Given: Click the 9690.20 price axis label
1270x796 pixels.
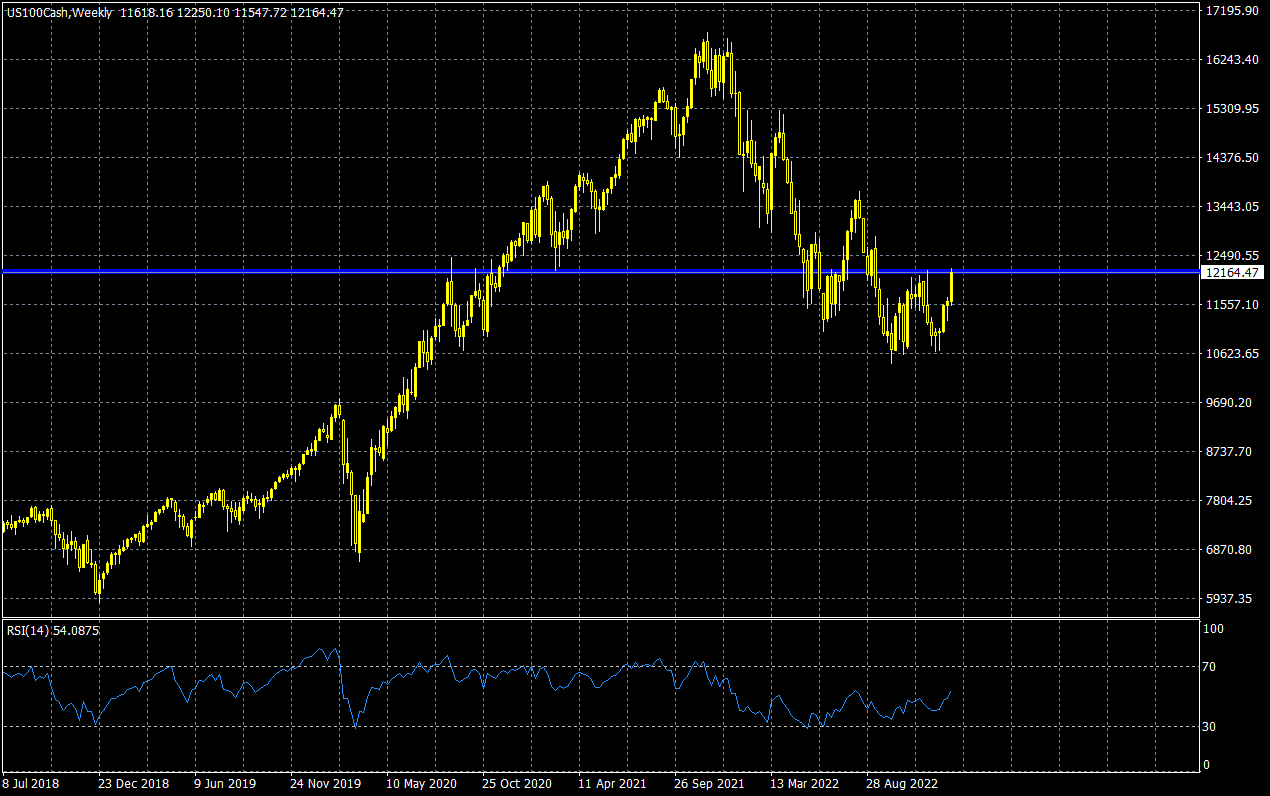Looking at the screenshot, I should point(1228,403).
